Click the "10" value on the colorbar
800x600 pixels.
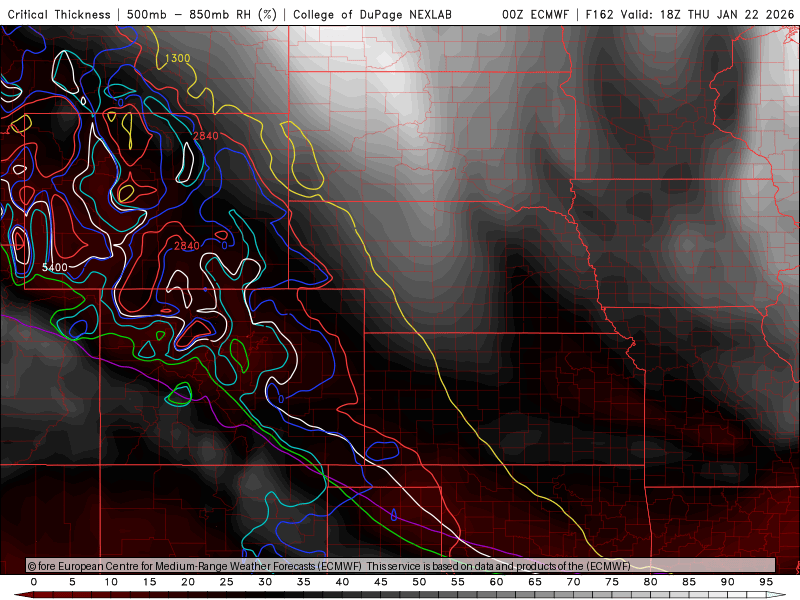[111, 582]
